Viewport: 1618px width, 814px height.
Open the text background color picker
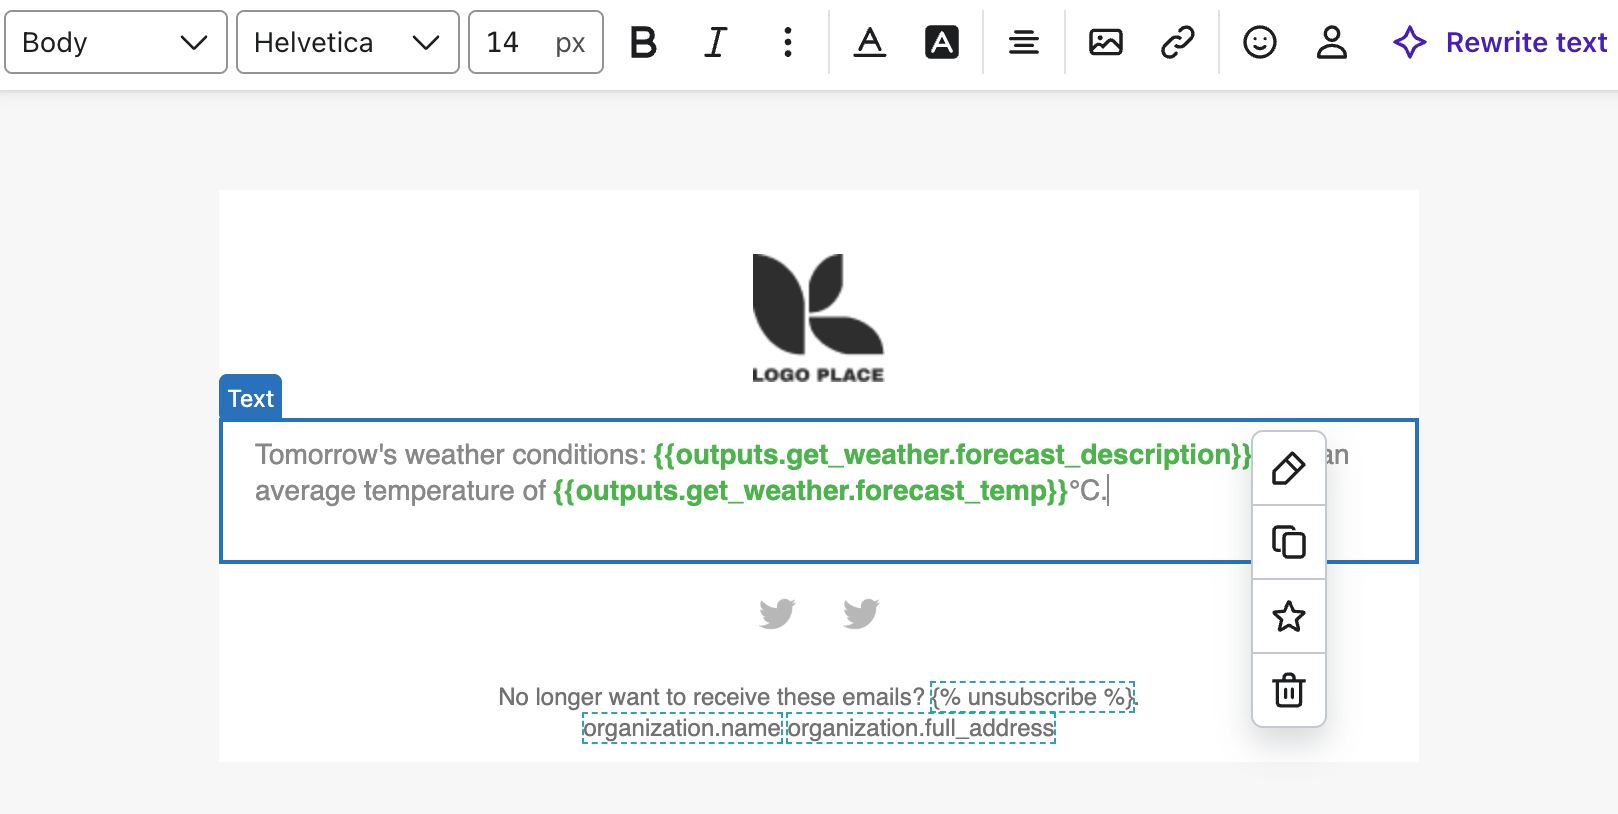tap(942, 42)
